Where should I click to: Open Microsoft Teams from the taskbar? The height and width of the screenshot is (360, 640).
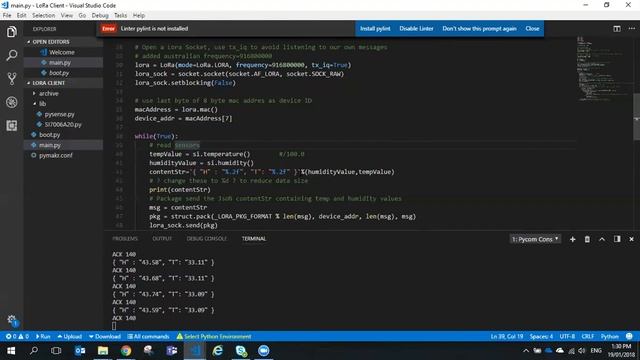pos(172,351)
